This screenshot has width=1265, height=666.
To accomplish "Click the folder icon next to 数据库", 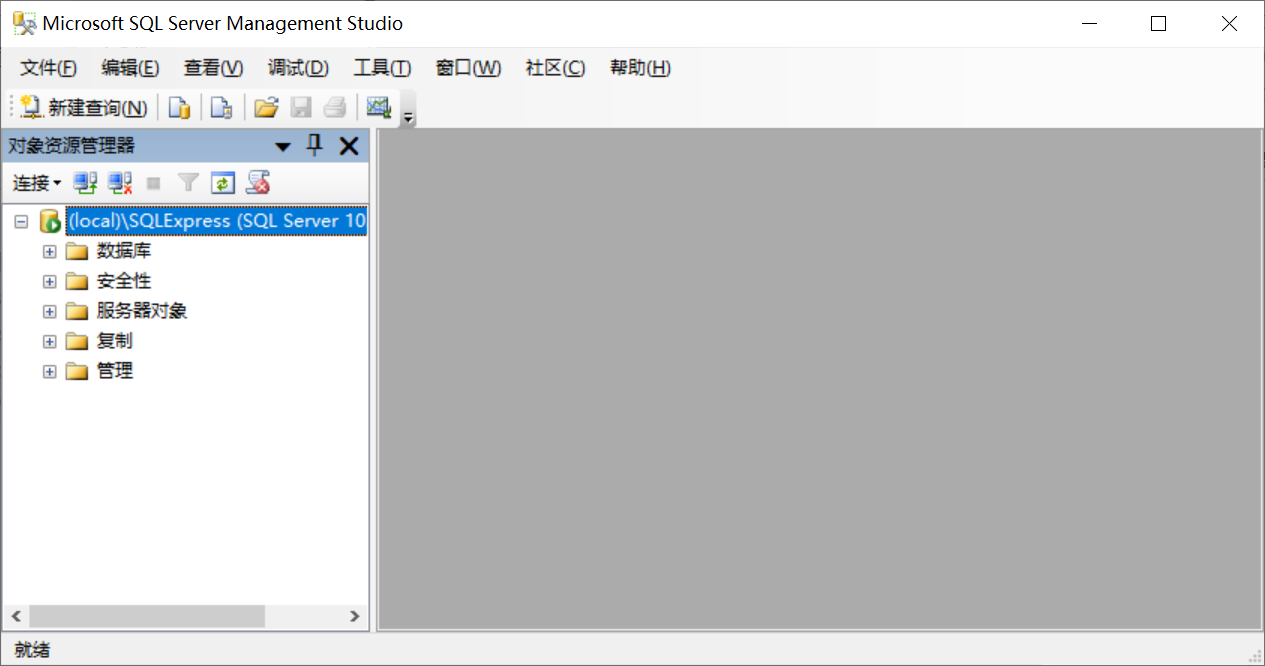I will (77, 251).
